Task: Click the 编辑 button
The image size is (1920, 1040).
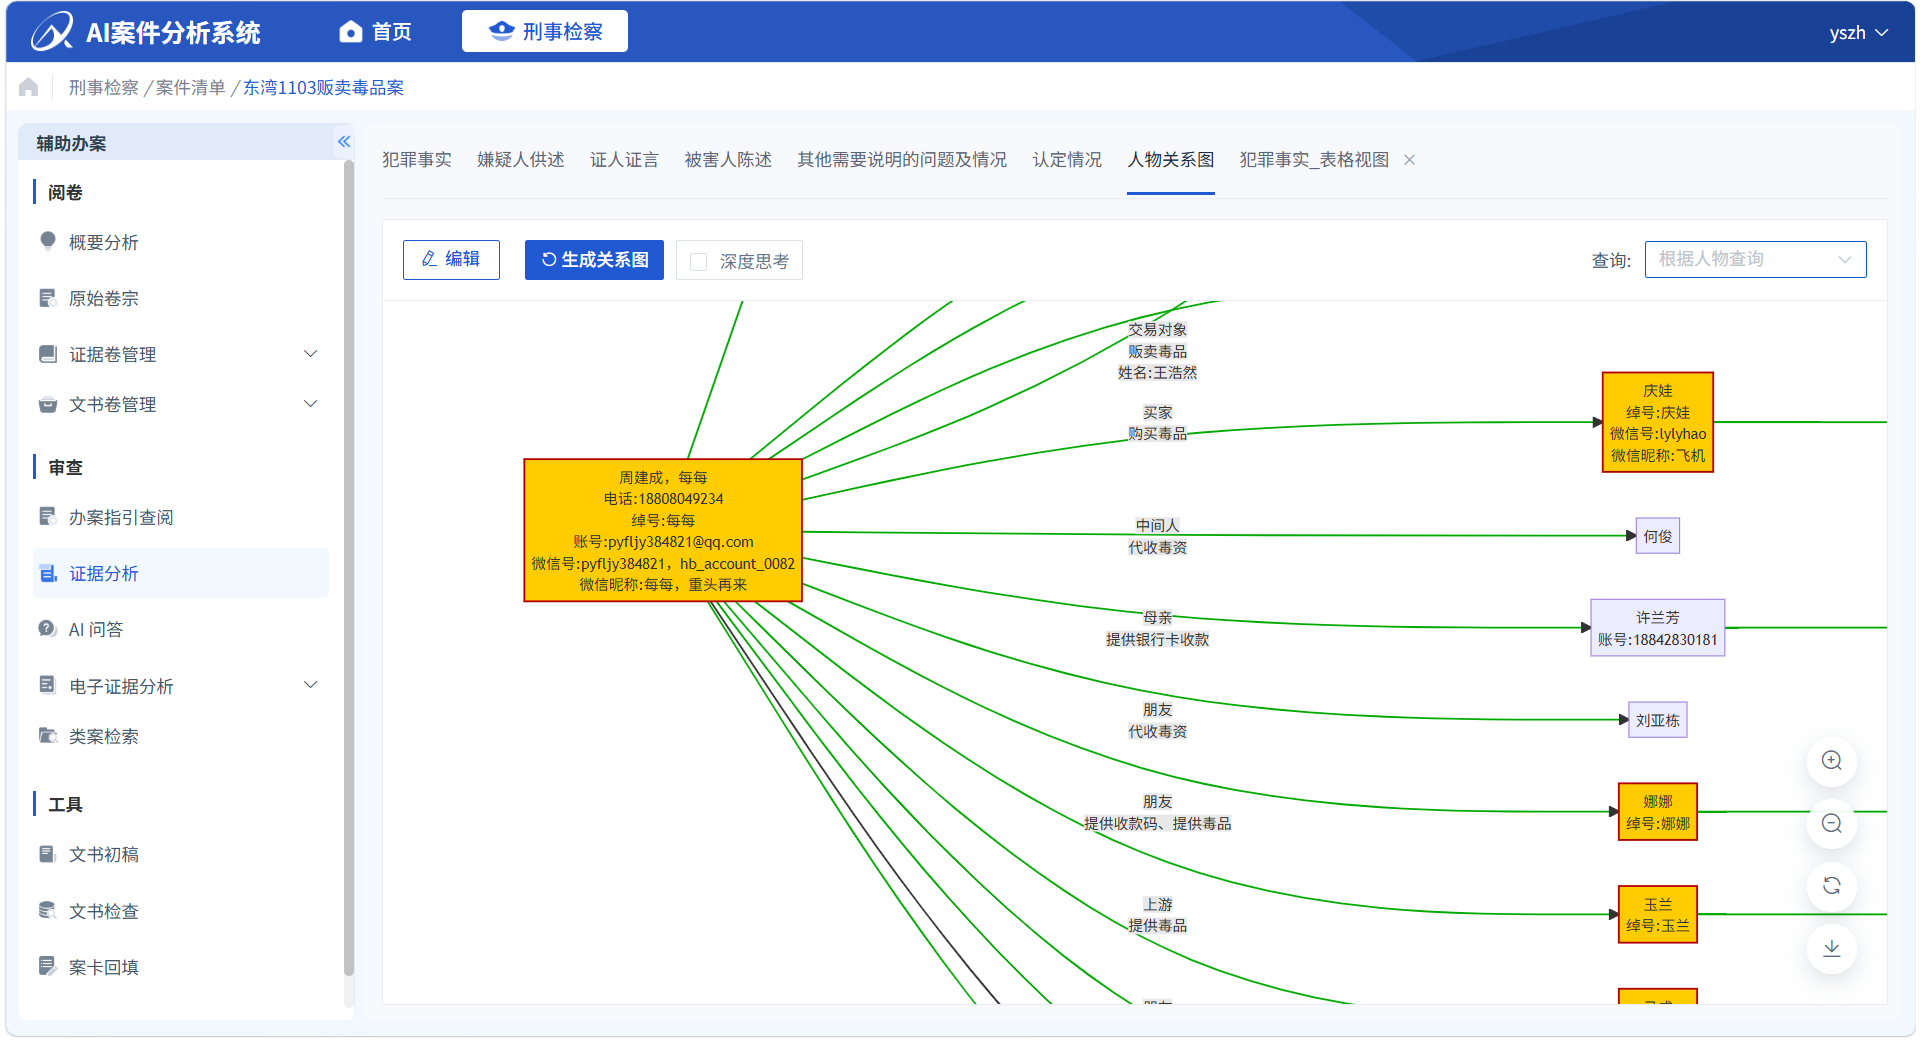Action: pyautogui.click(x=451, y=260)
